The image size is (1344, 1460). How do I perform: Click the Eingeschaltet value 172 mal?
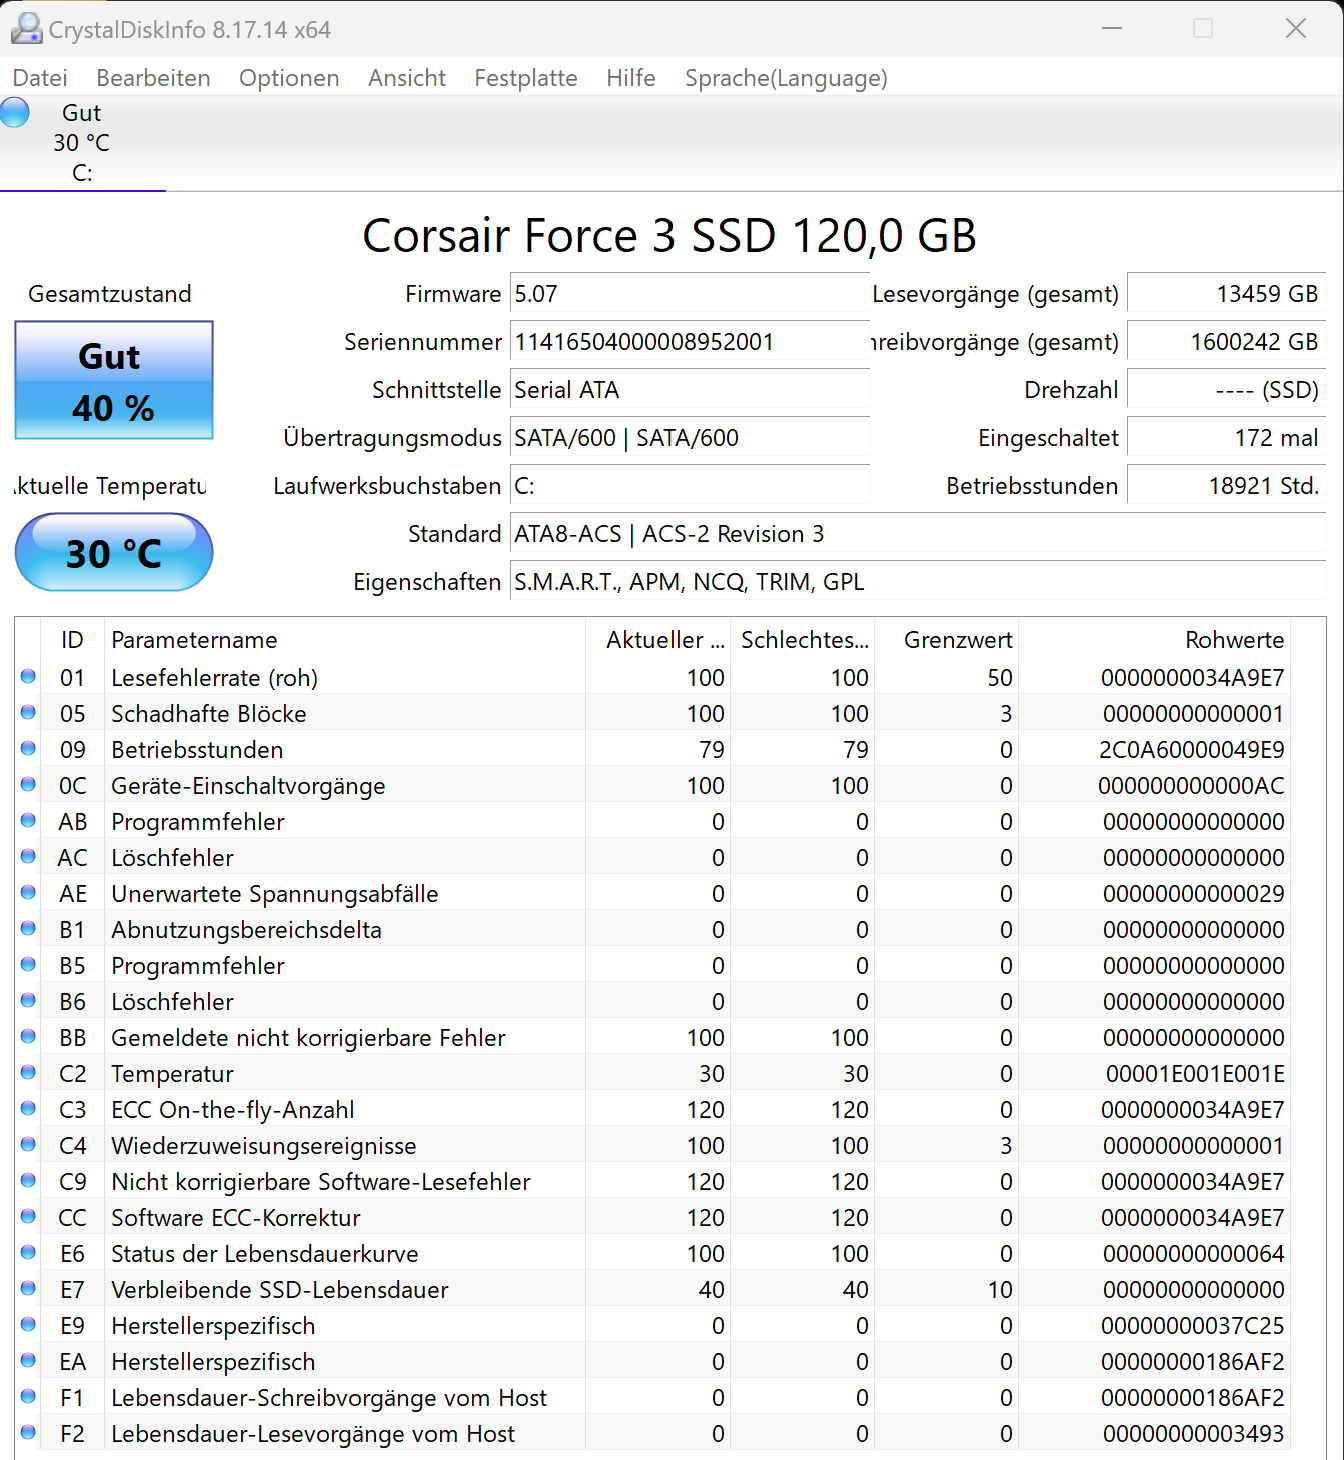[x=1227, y=438]
